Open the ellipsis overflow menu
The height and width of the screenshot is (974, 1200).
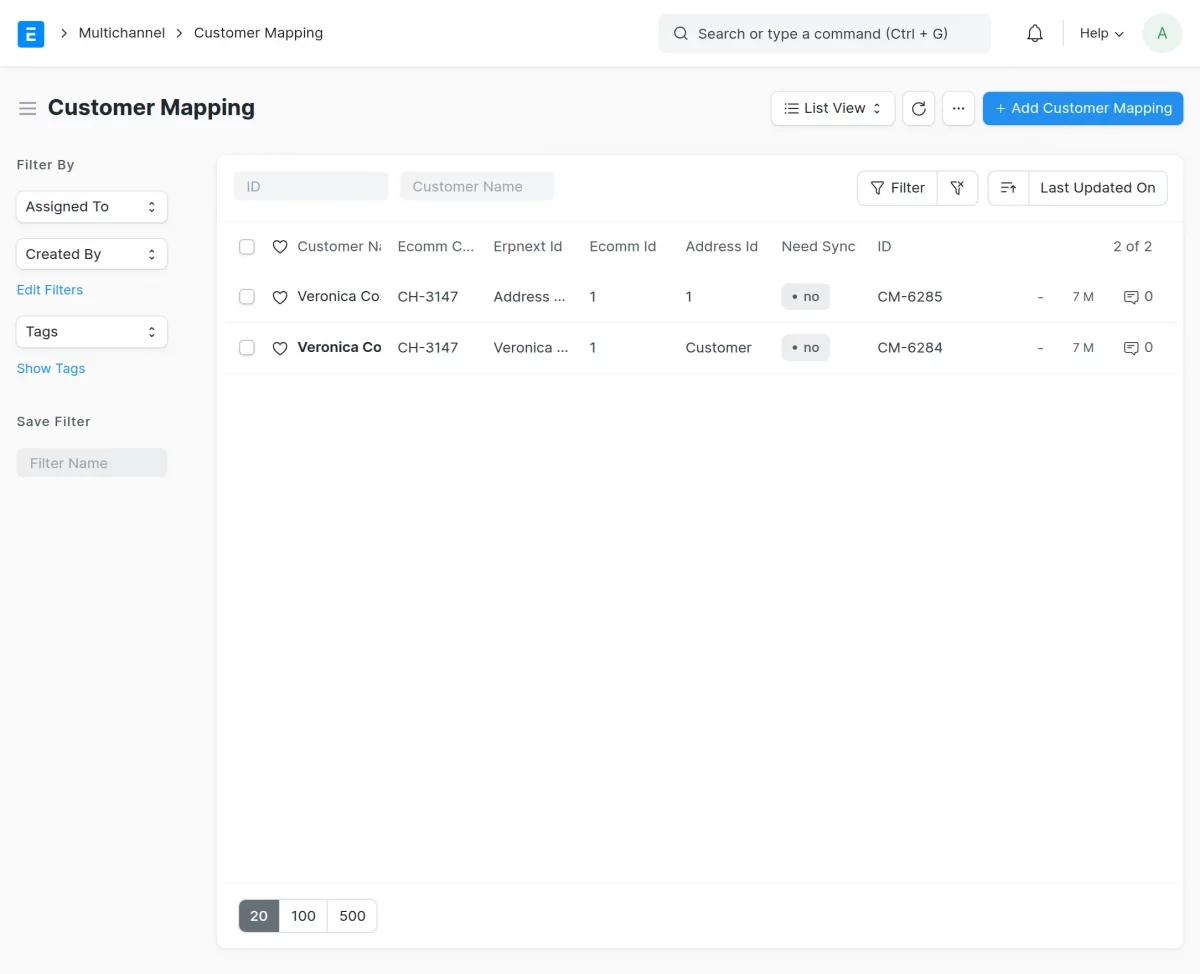pos(958,108)
